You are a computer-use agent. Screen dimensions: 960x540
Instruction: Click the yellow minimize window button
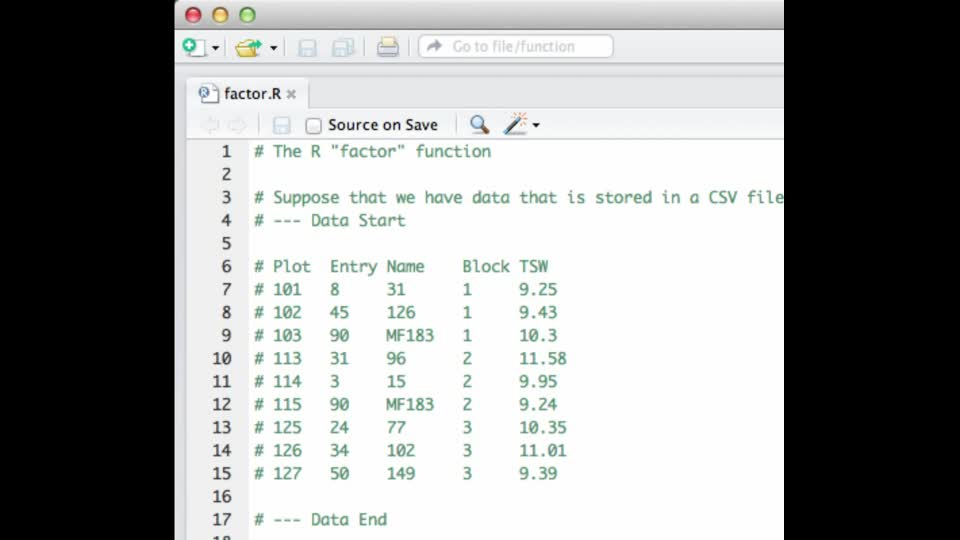click(220, 15)
